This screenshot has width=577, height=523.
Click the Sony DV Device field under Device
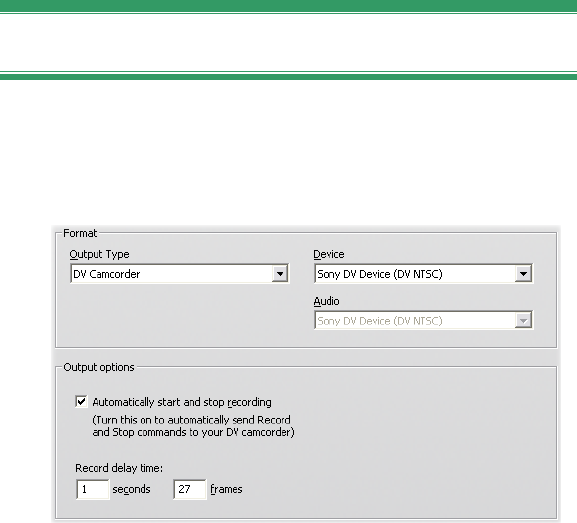tap(423, 274)
